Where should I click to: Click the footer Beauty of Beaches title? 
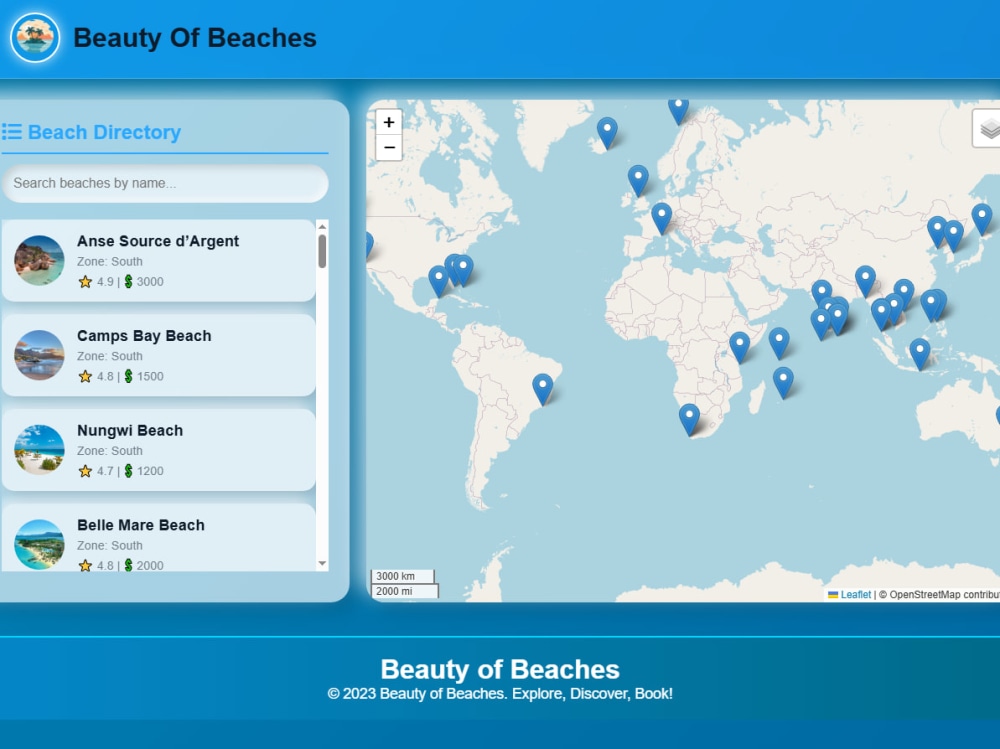pos(500,669)
